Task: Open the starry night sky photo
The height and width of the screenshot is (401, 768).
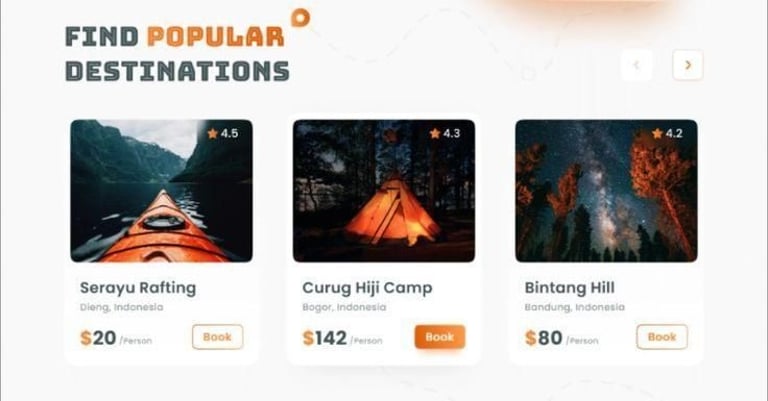Action: [x=606, y=191]
